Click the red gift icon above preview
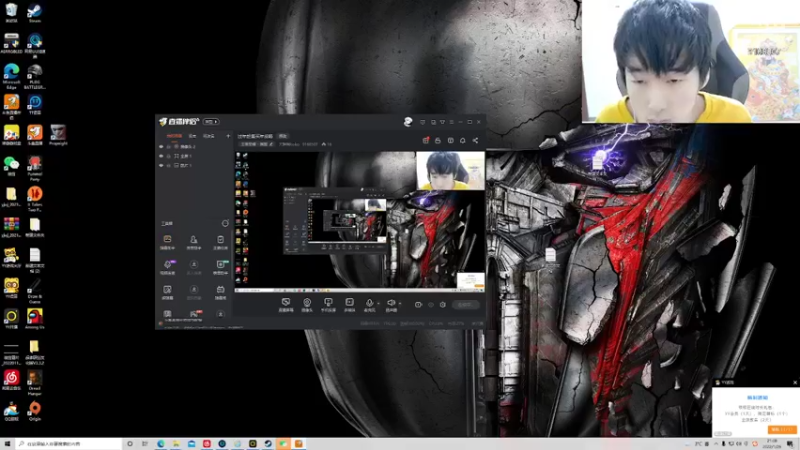Image resolution: width=800 pixels, height=450 pixels. (x=426, y=140)
